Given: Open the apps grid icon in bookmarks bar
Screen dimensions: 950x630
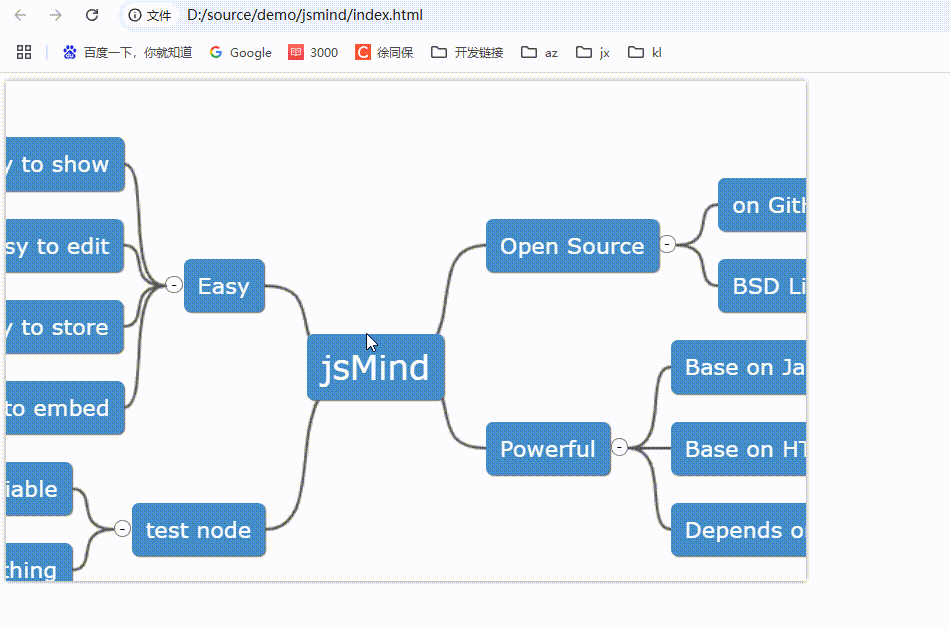Looking at the screenshot, I should (24, 53).
